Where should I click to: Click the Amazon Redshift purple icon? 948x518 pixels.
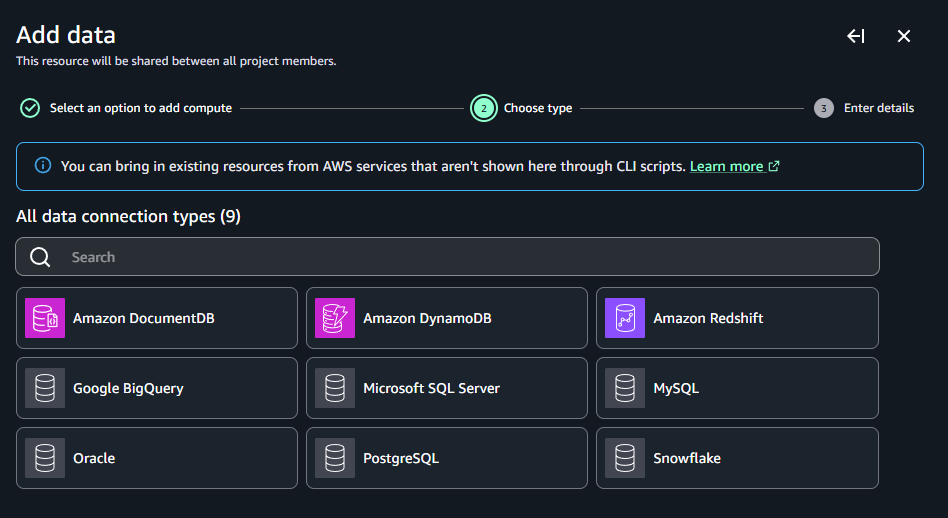(x=625, y=318)
